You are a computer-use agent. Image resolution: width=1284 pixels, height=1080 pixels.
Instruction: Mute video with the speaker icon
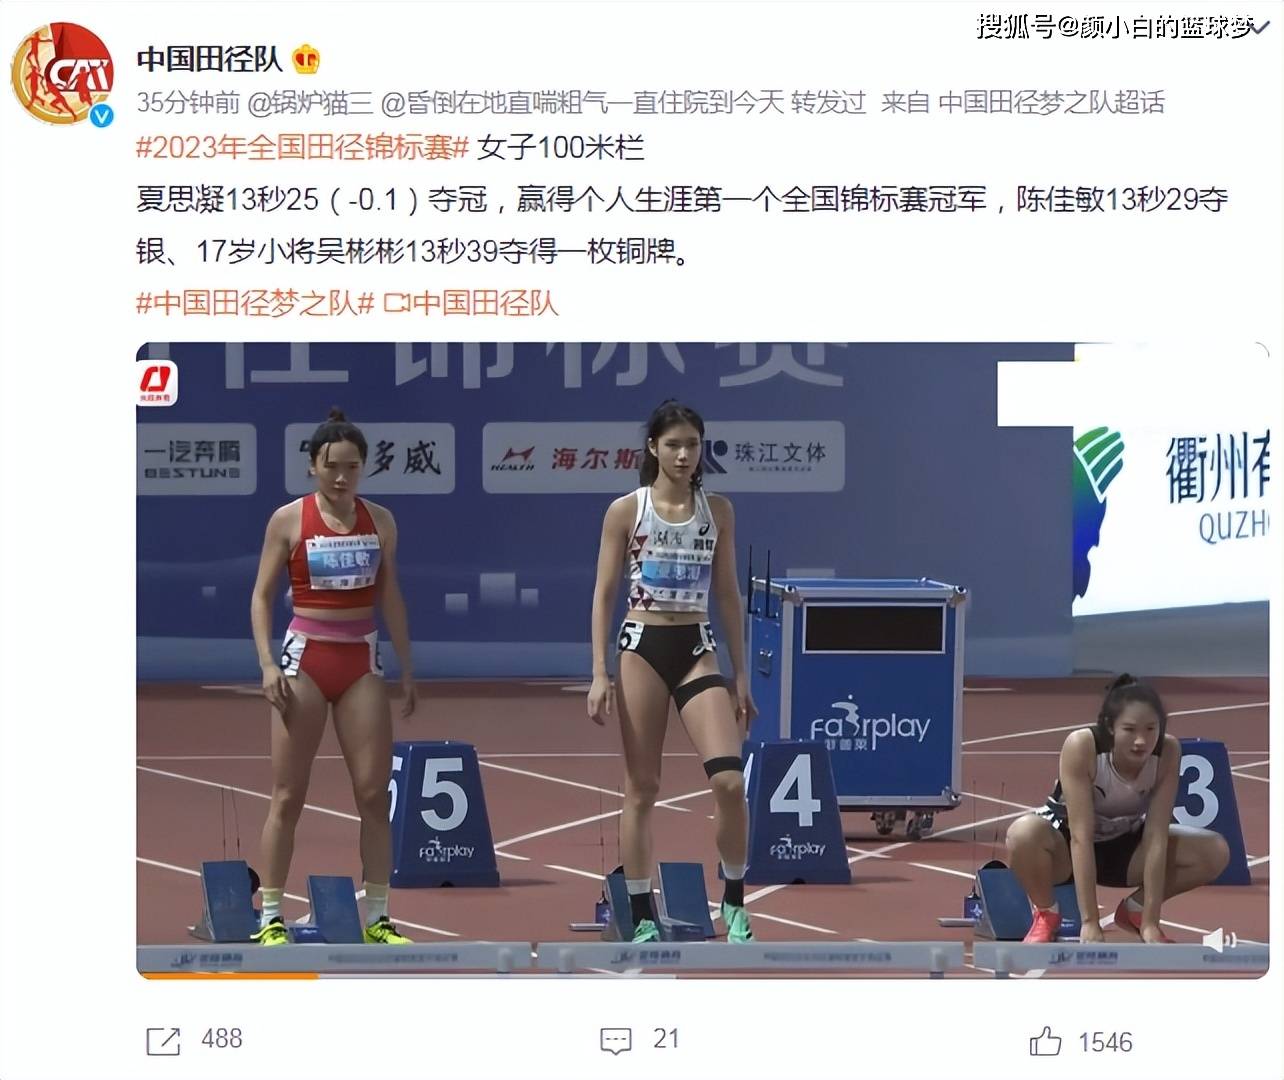tap(1220, 940)
